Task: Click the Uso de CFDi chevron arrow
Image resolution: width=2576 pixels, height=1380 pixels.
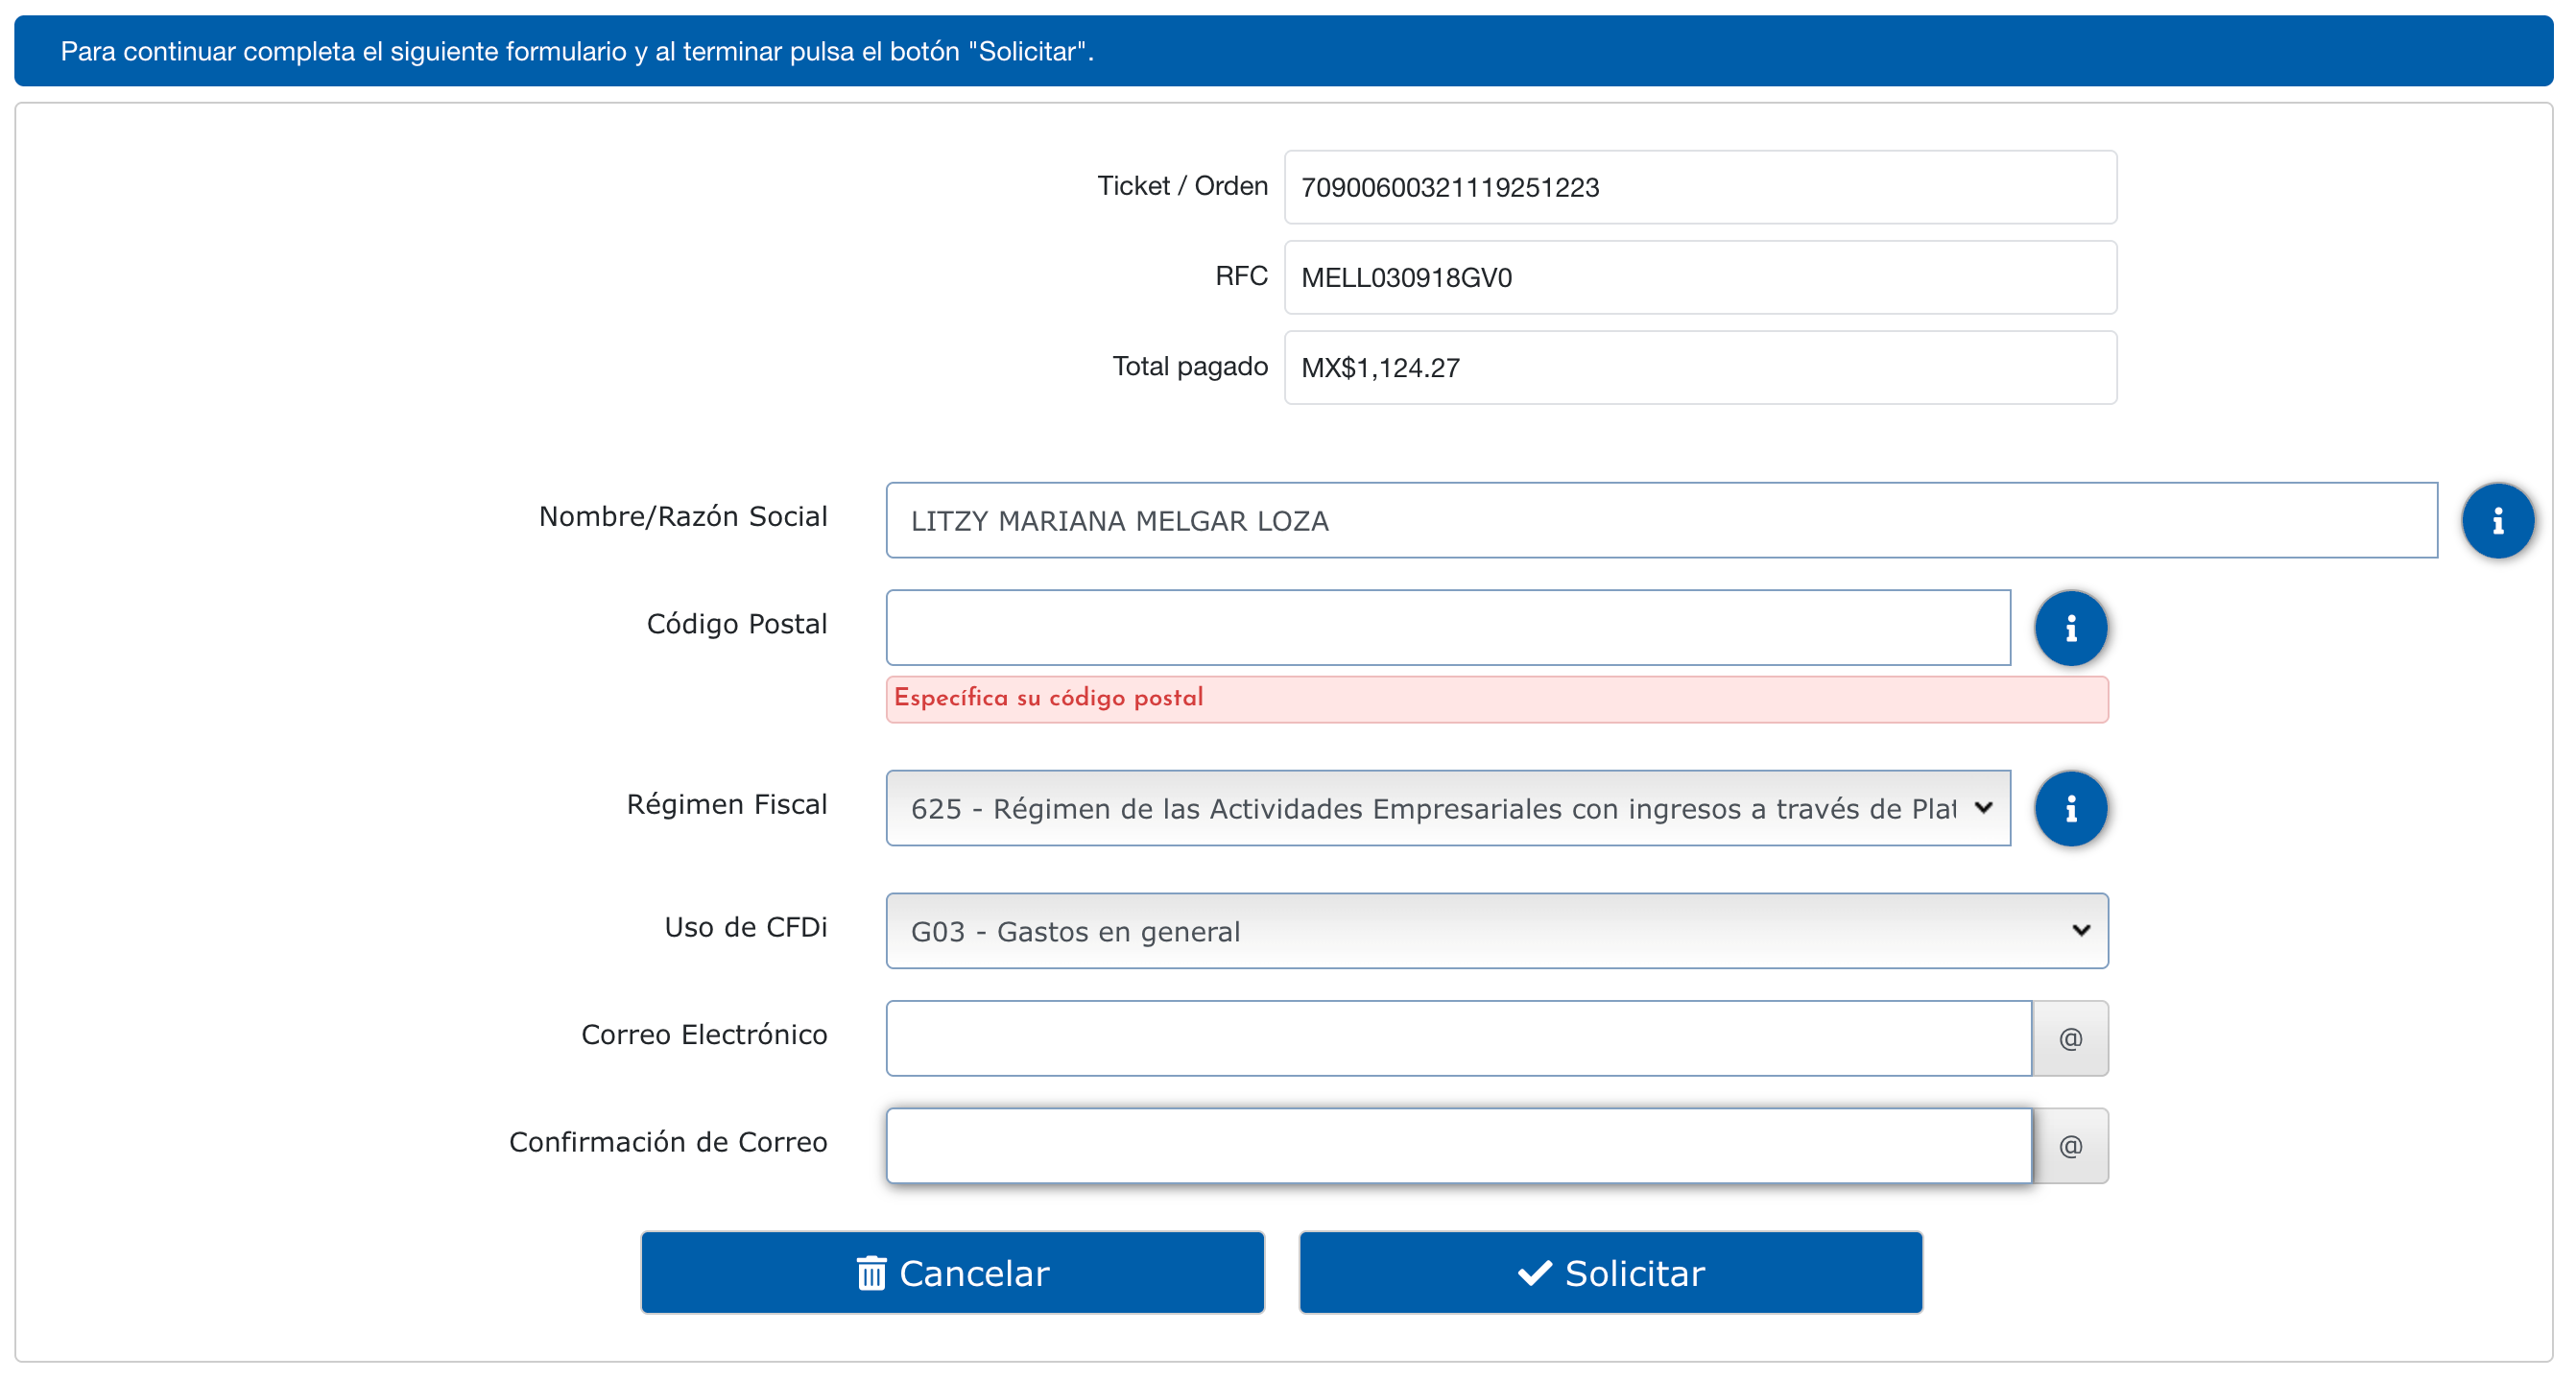Action: coord(2081,930)
